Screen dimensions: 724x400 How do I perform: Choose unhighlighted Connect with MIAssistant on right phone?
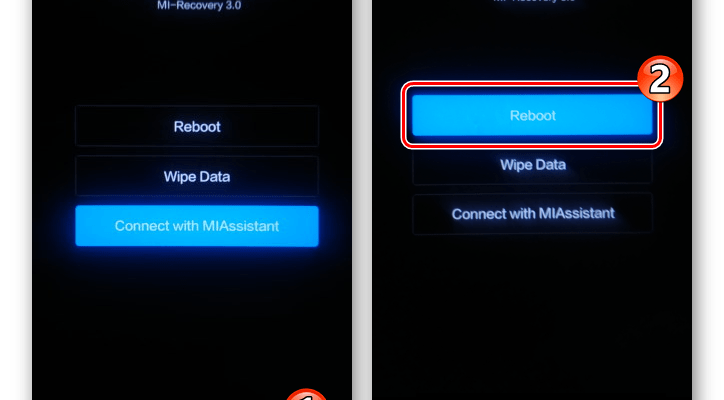tap(532, 213)
